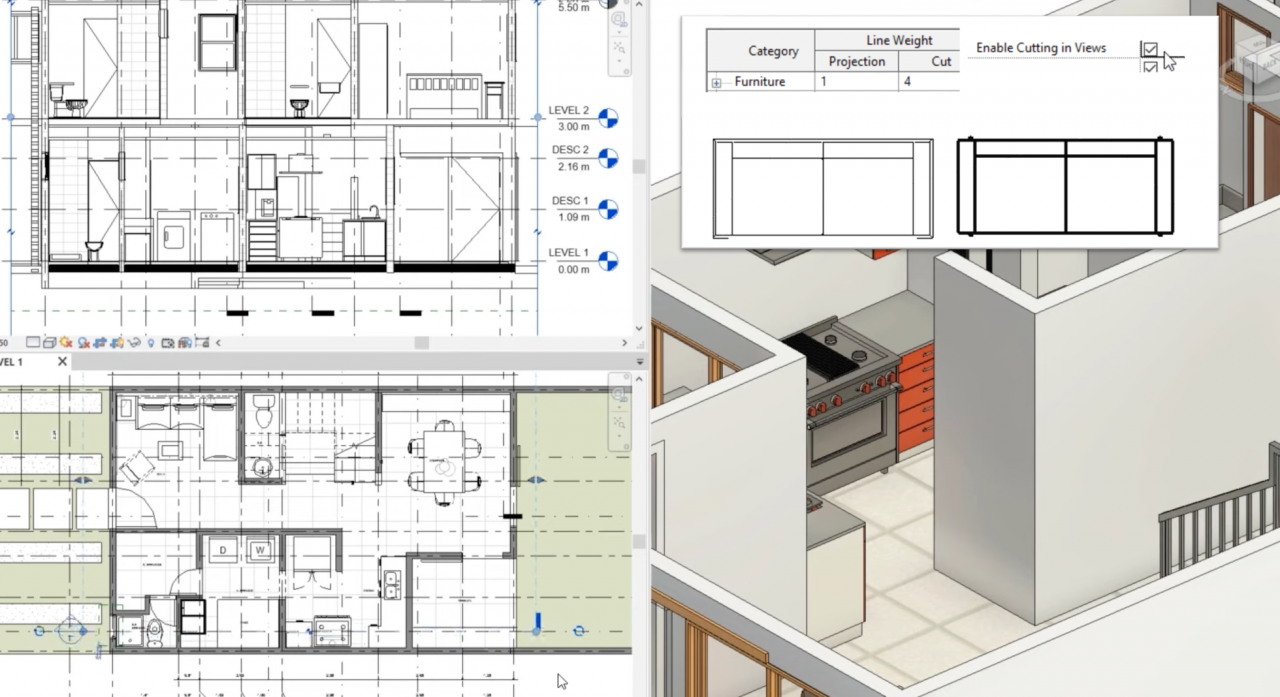1280x697 pixels.
Task: Toggle the Enable Cutting in Views checkbox
Action: tap(1150, 49)
